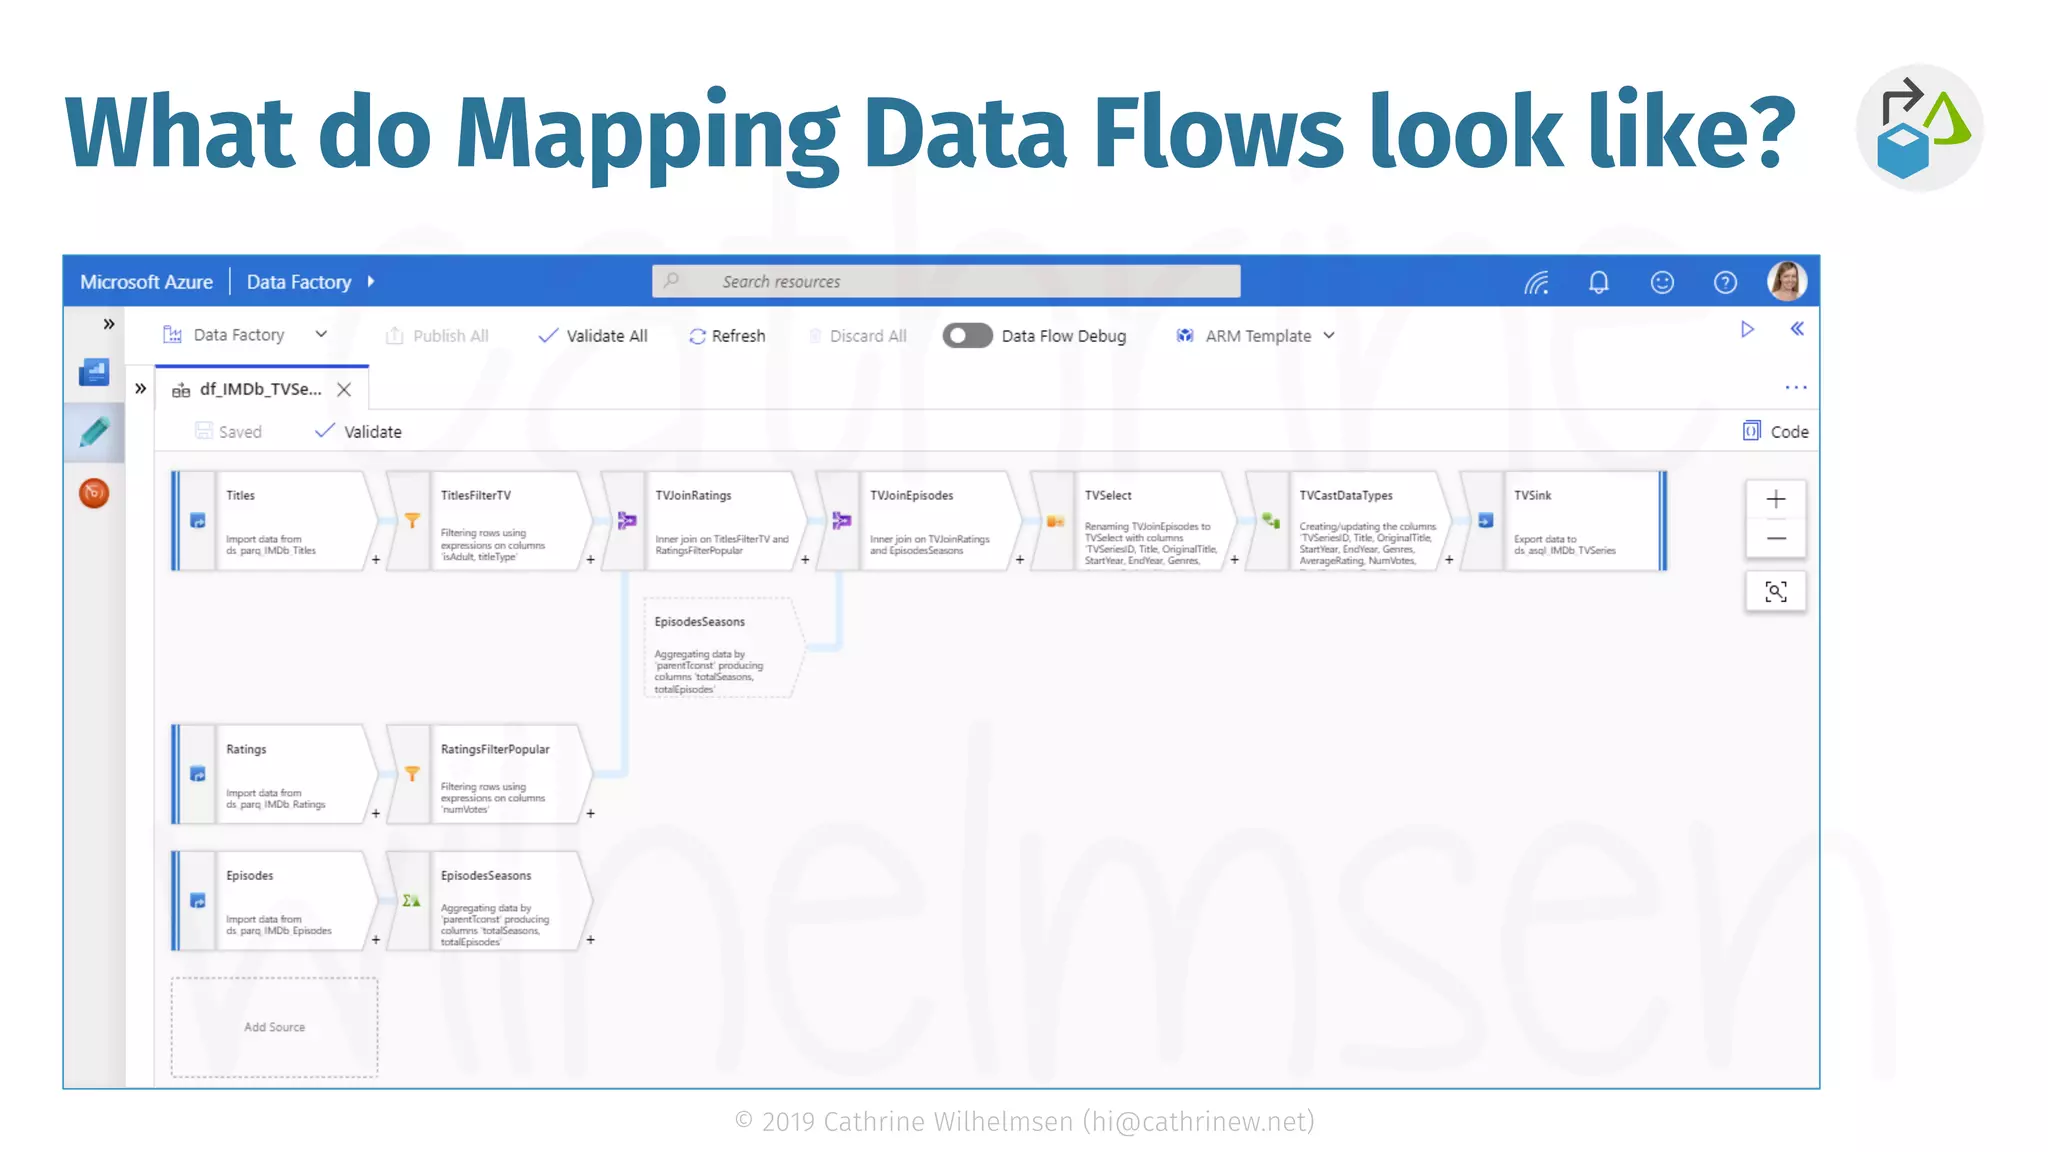The image size is (2048, 1152).
Task: Add transformation after Titles node plus
Action: pos(376,560)
